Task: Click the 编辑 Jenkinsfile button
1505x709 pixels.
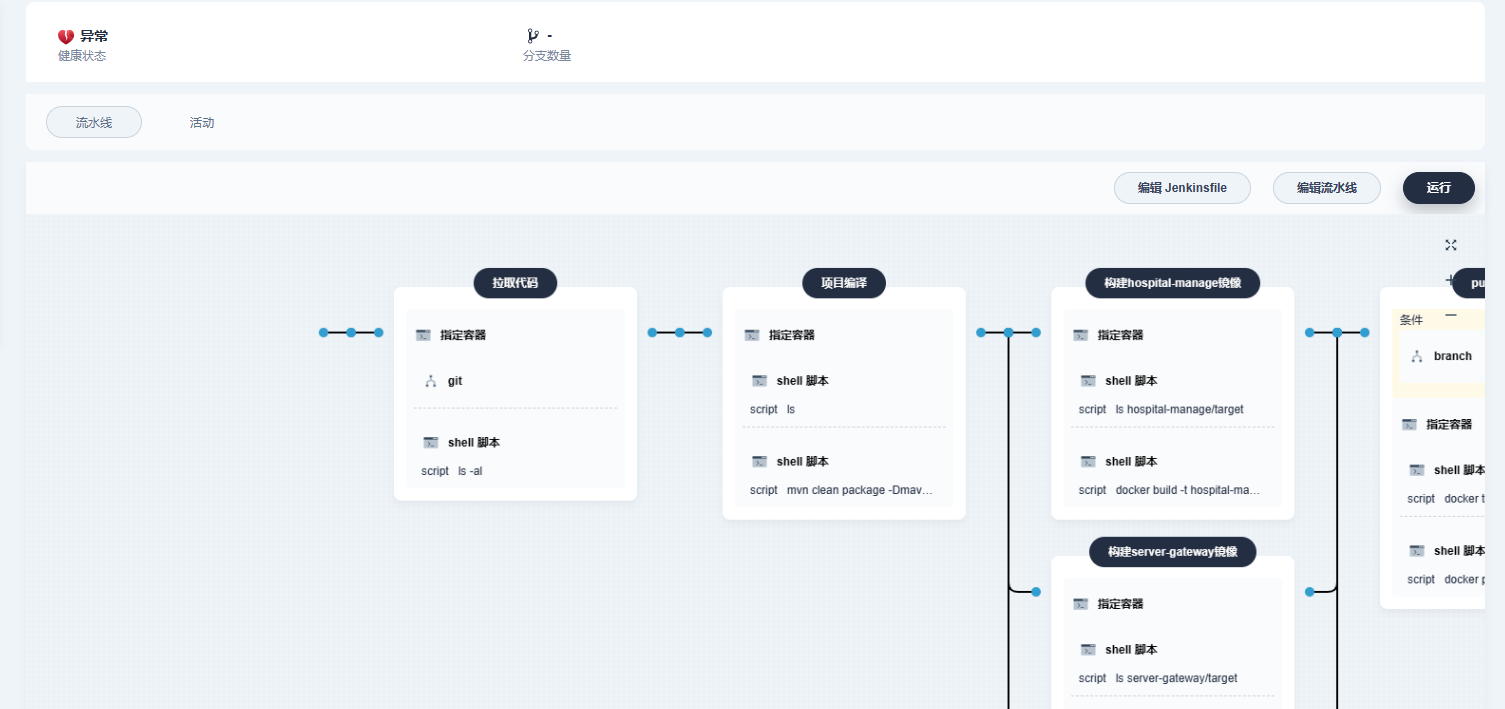Action: click(1182, 188)
